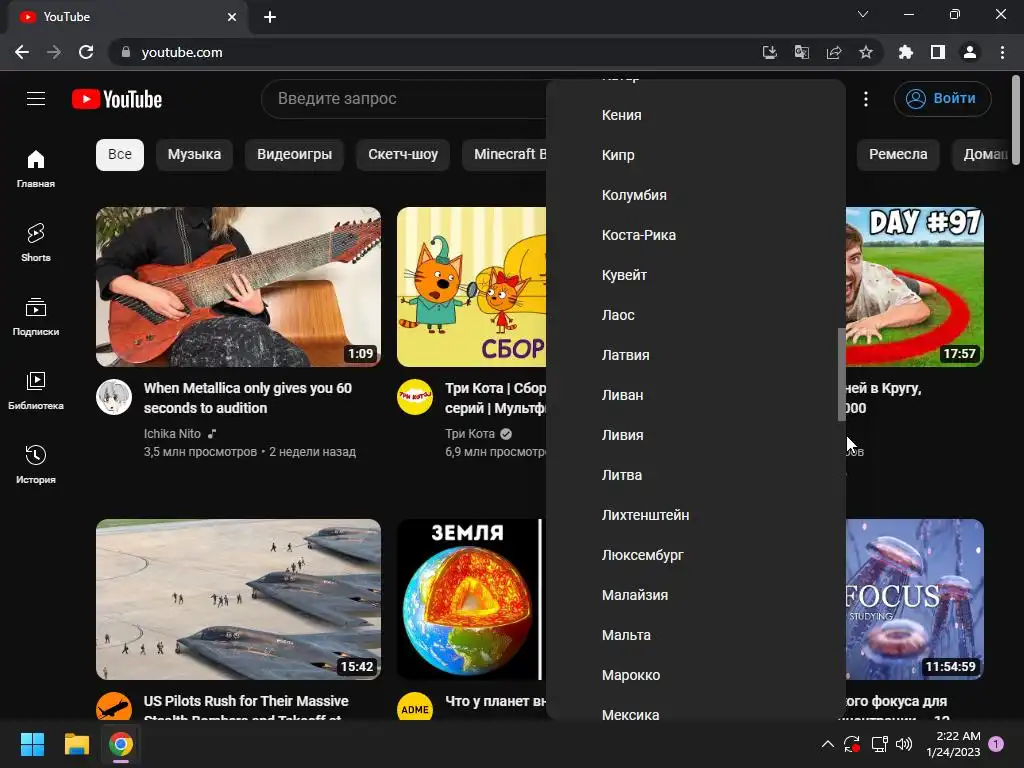
Task: Open Ichika Nito channel link
Action: [172, 434]
